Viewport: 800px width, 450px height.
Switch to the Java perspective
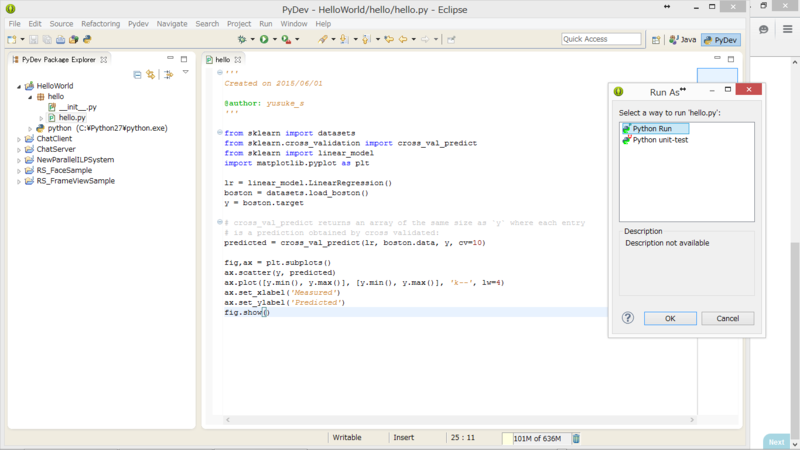click(x=683, y=40)
